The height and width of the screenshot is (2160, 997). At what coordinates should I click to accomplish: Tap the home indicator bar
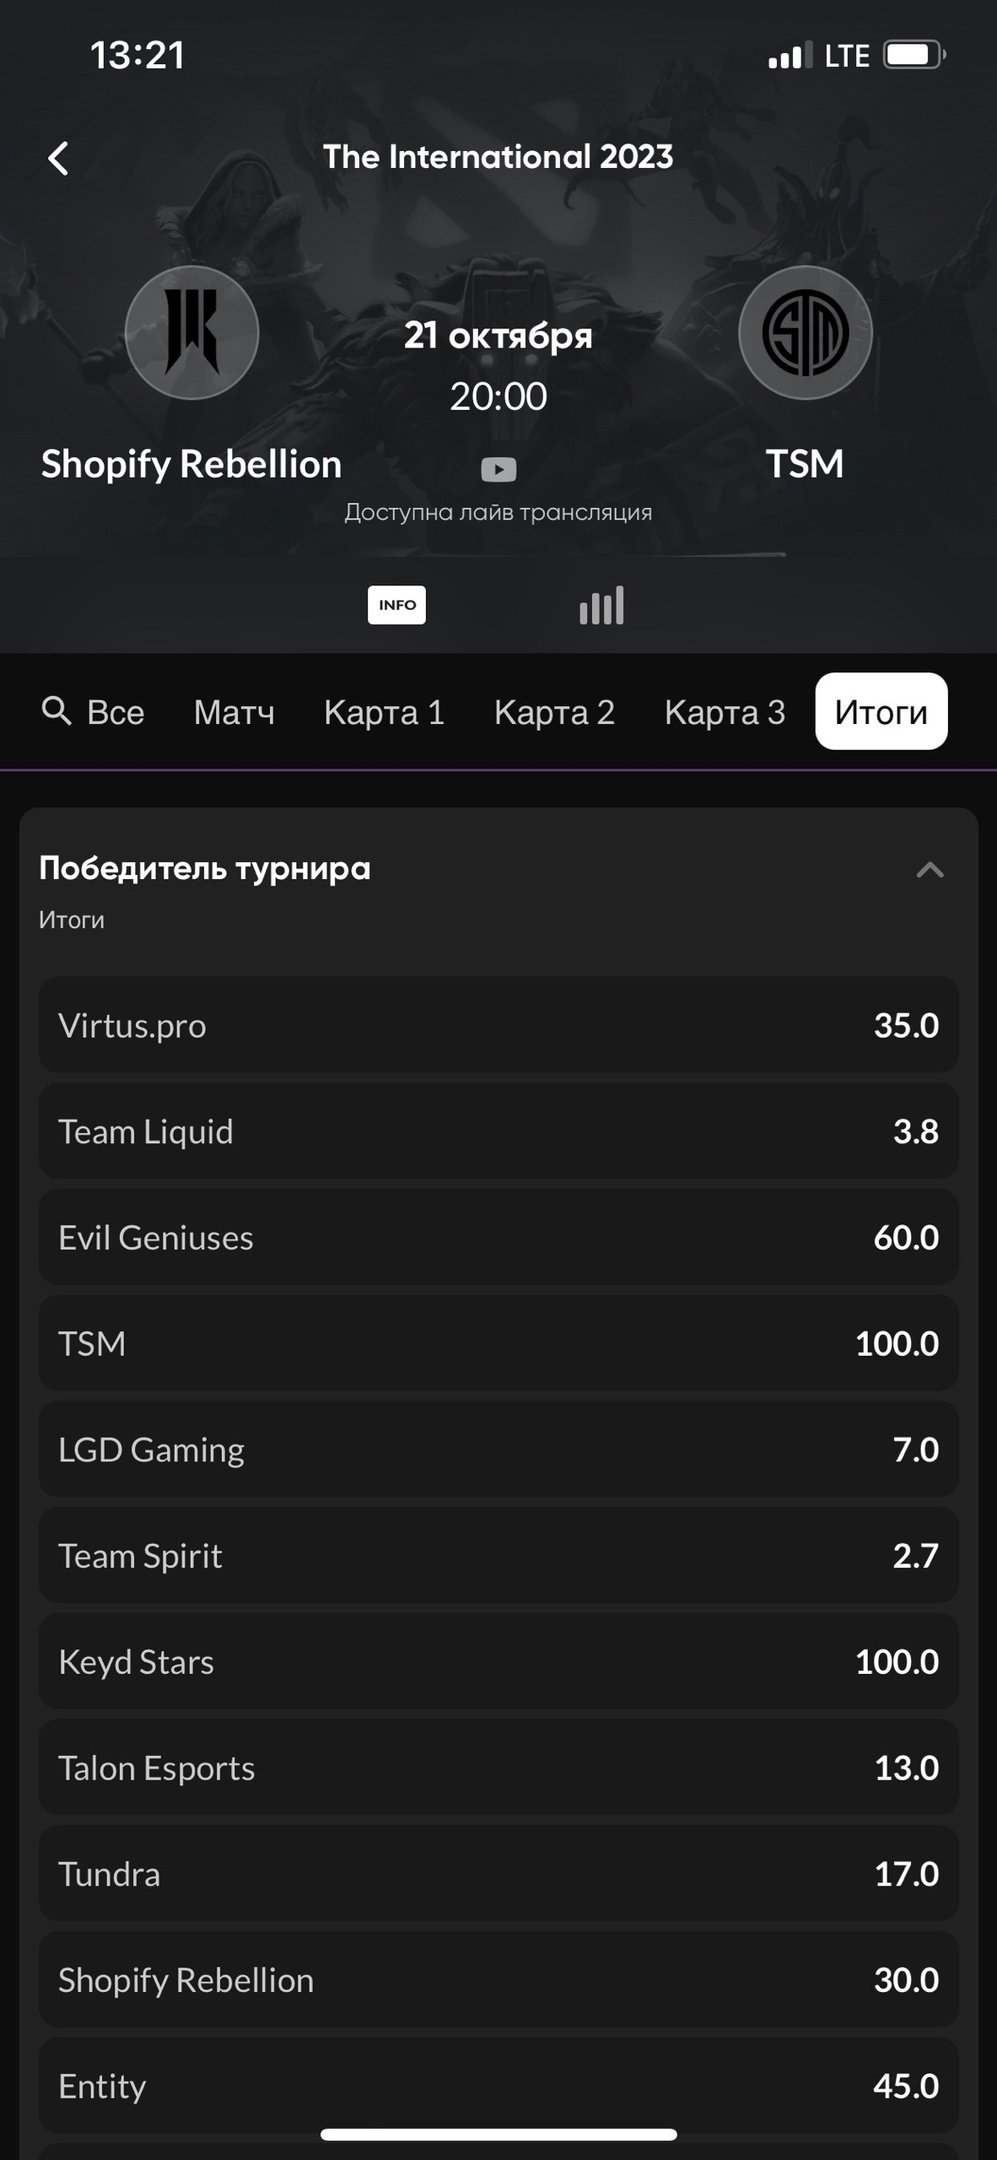(498, 2135)
